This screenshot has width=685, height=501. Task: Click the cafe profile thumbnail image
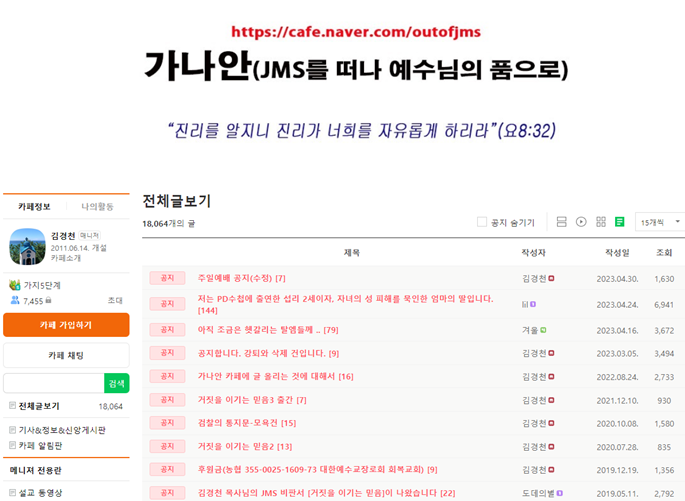pyautogui.click(x=28, y=247)
